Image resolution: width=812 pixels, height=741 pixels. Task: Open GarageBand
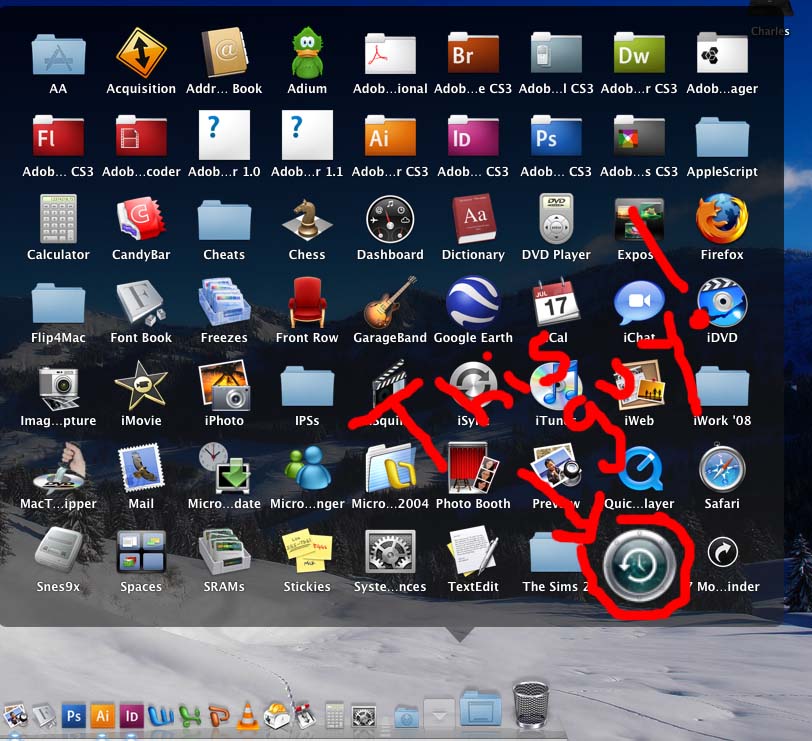(x=390, y=302)
